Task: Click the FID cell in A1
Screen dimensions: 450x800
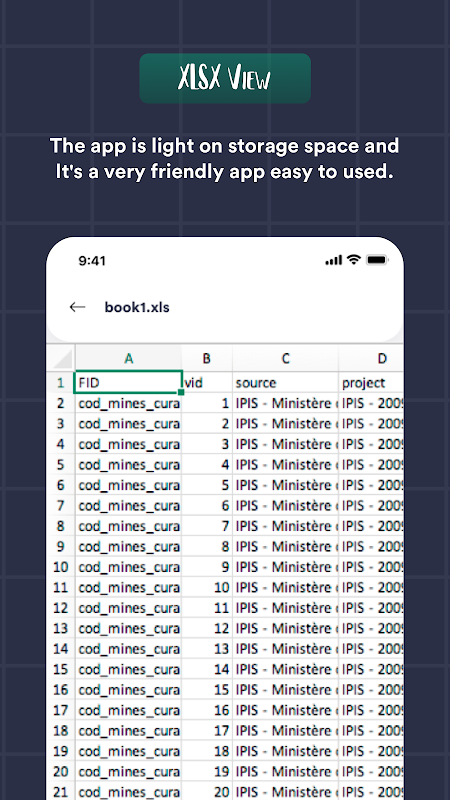Action: pyautogui.click(x=129, y=383)
